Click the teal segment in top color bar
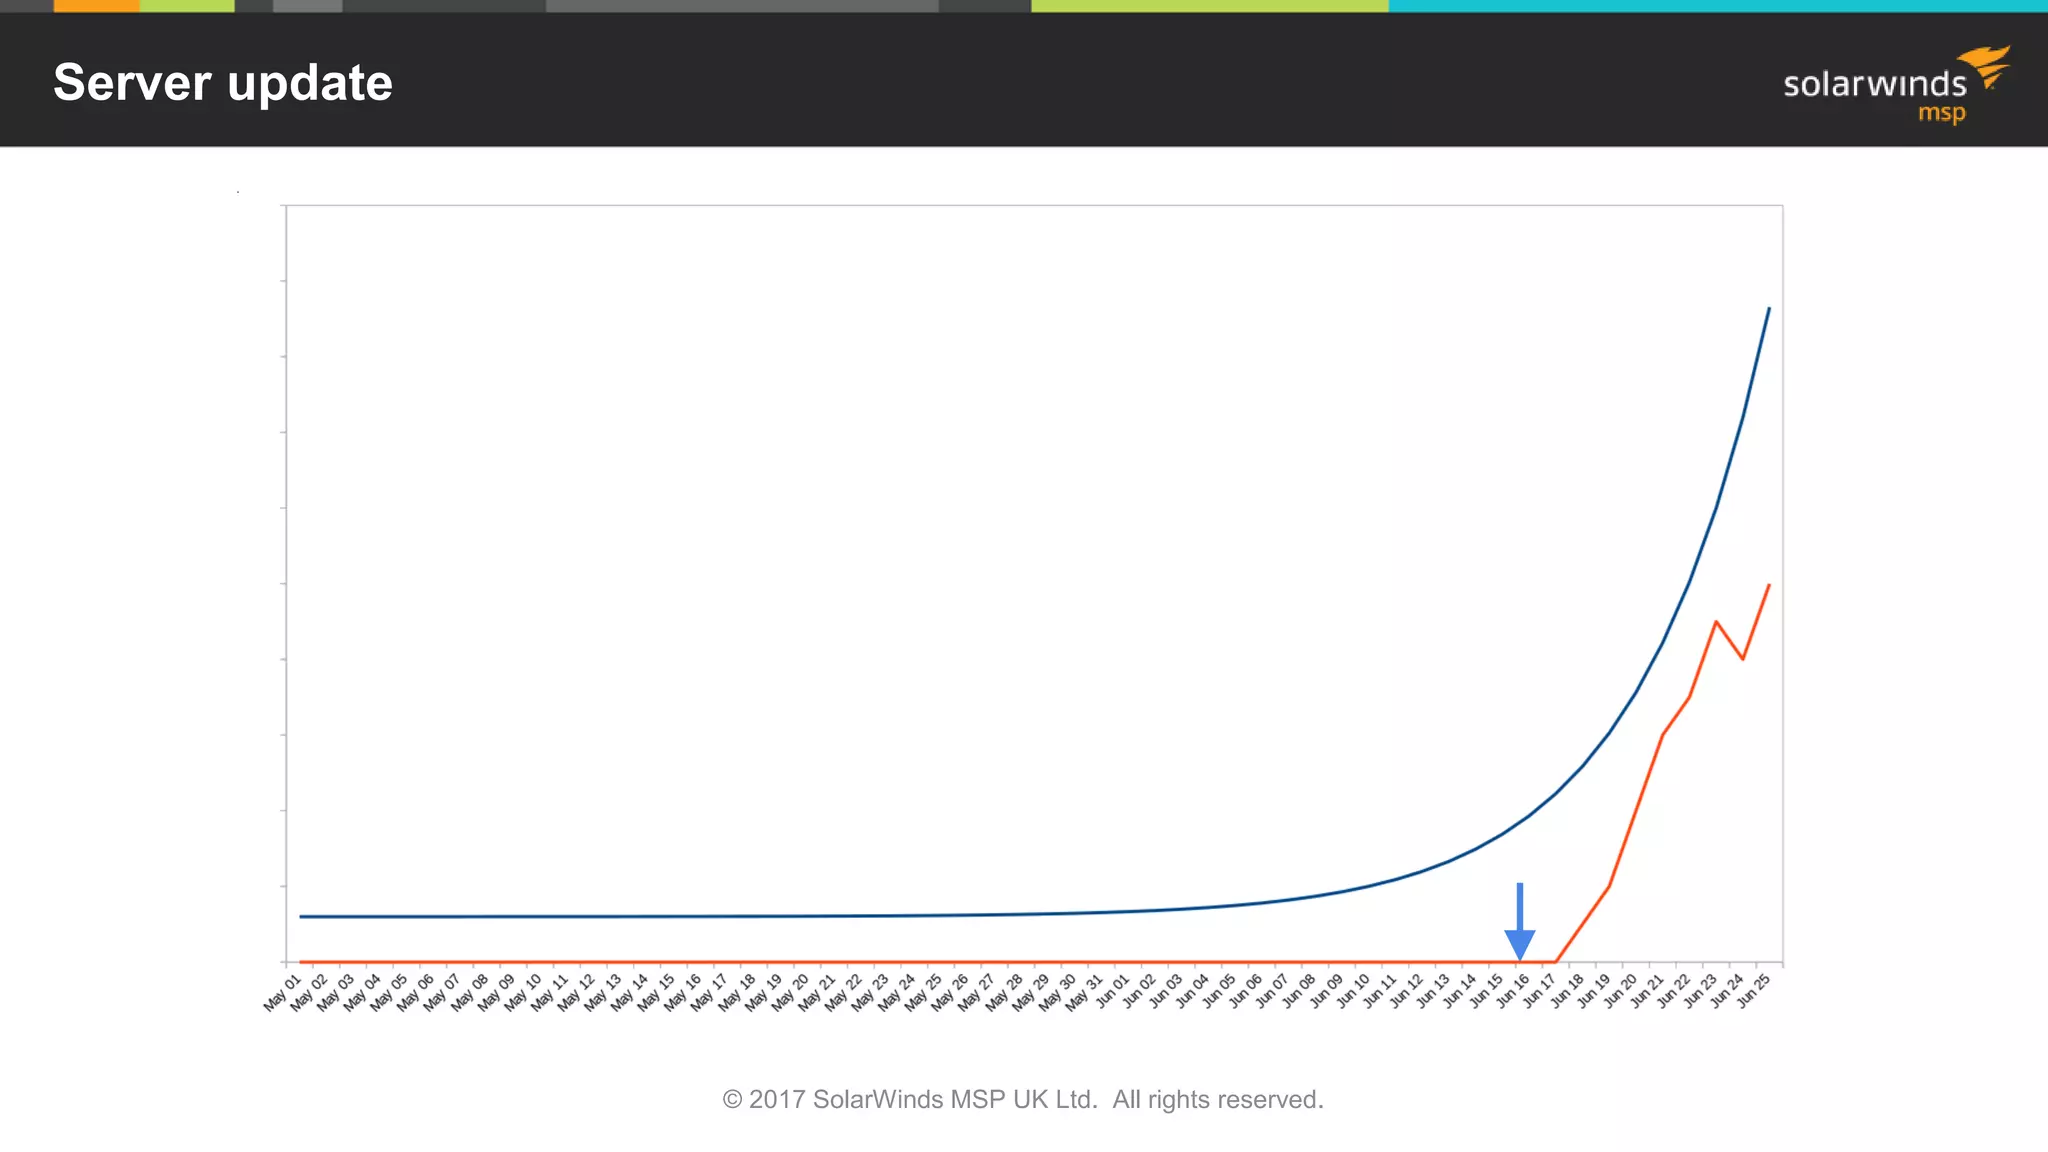This screenshot has height=1152, width=2048. (x=1717, y=6)
